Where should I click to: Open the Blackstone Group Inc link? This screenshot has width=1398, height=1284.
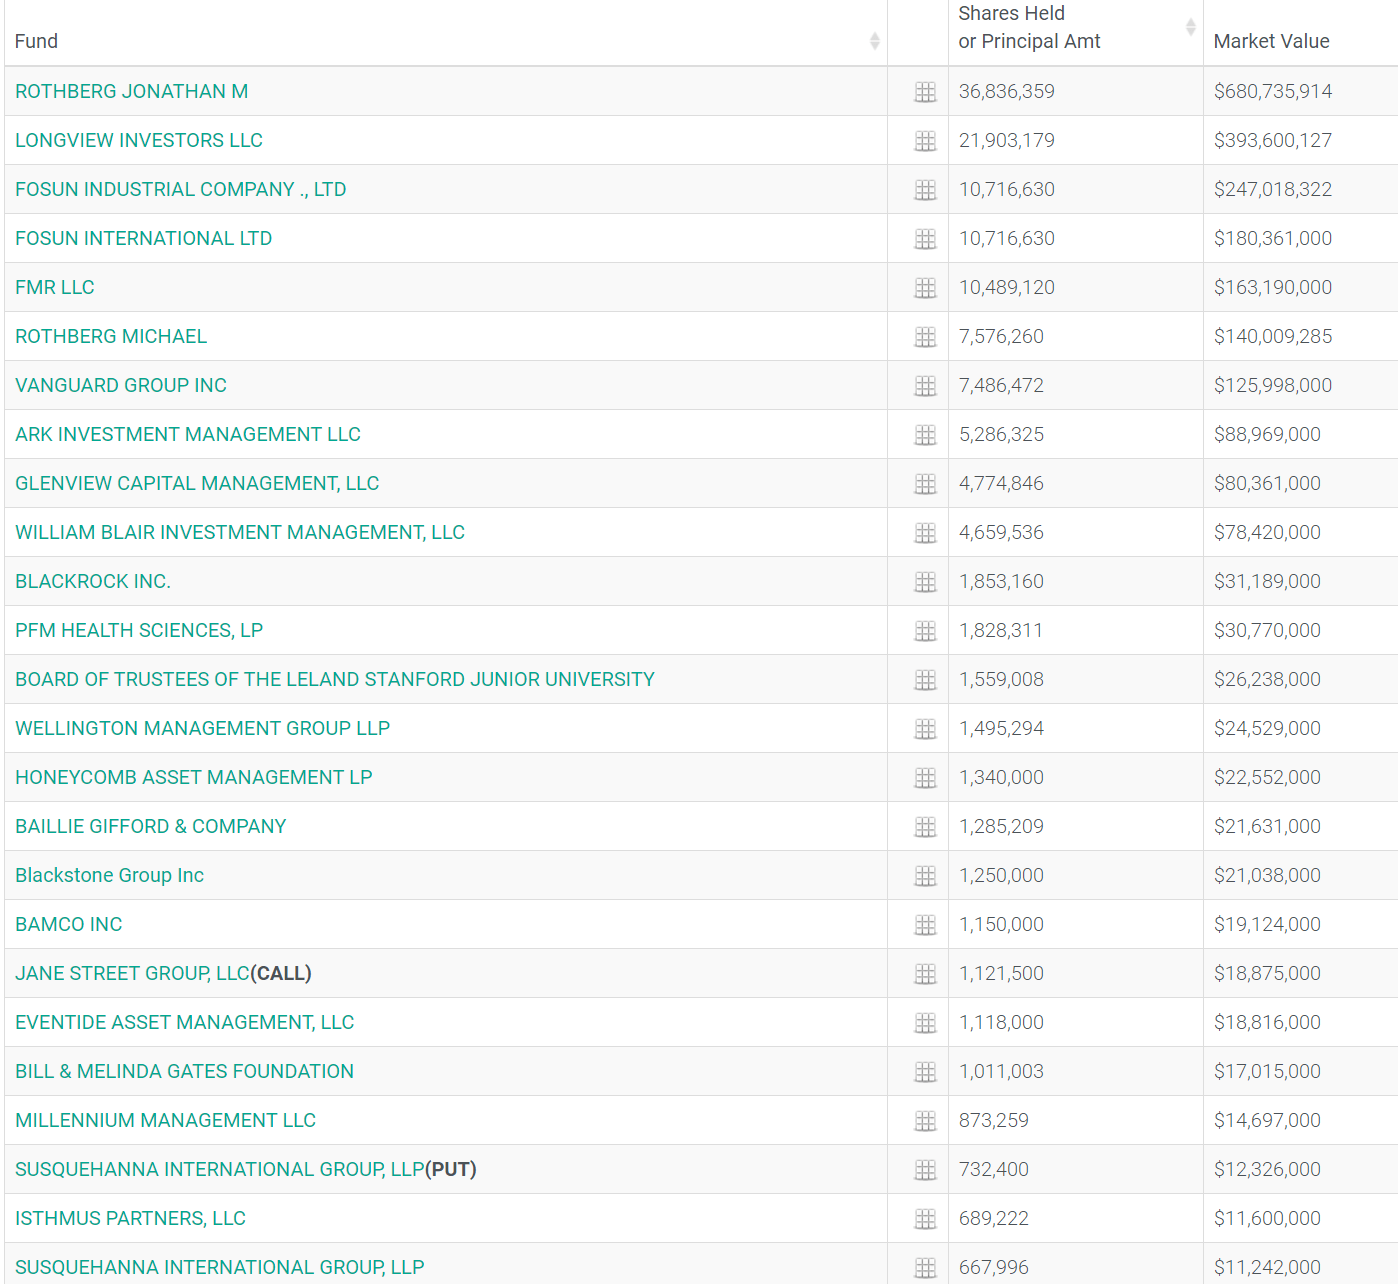tap(110, 875)
